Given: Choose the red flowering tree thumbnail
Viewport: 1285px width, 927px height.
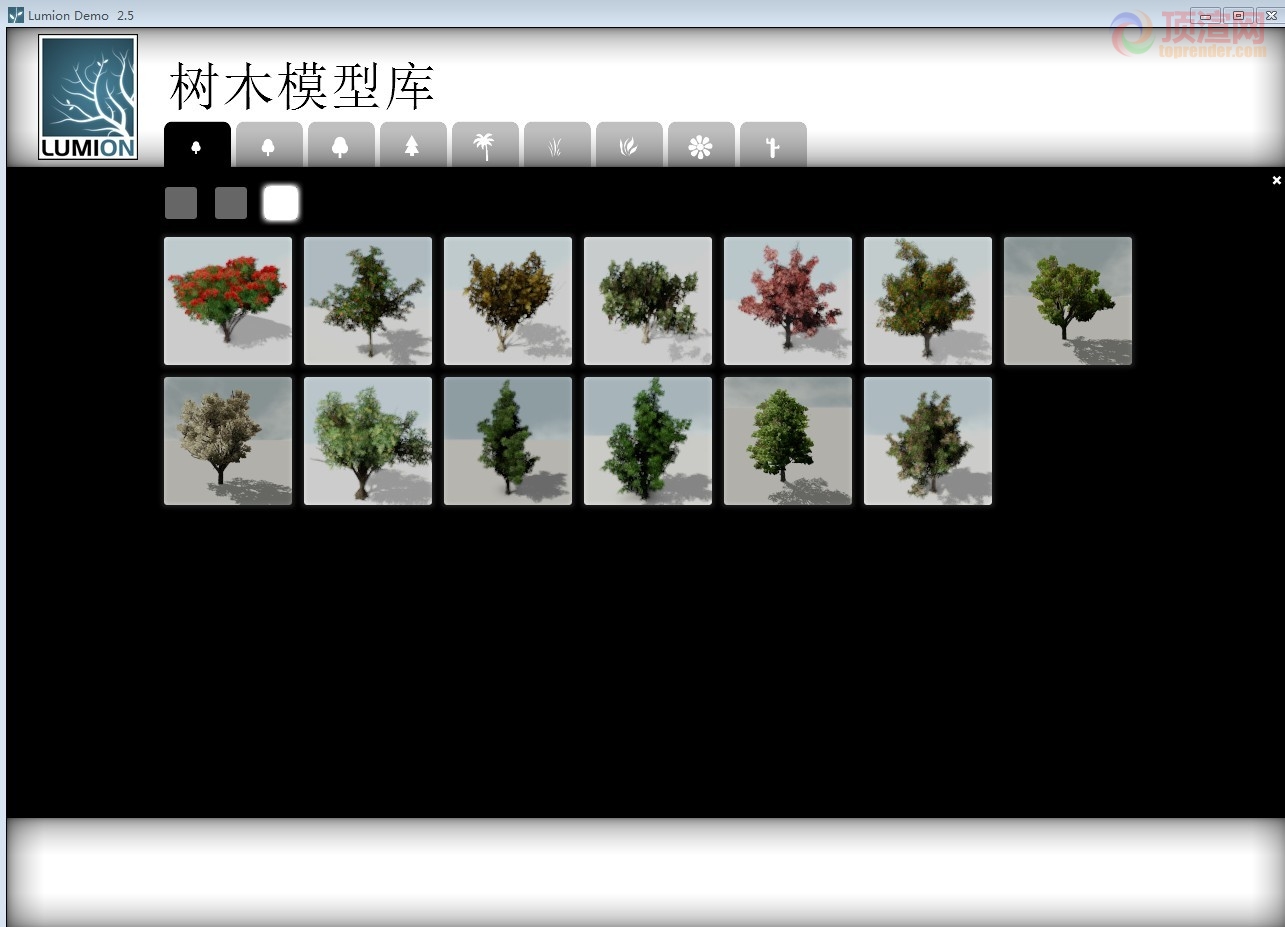Looking at the screenshot, I should (228, 301).
